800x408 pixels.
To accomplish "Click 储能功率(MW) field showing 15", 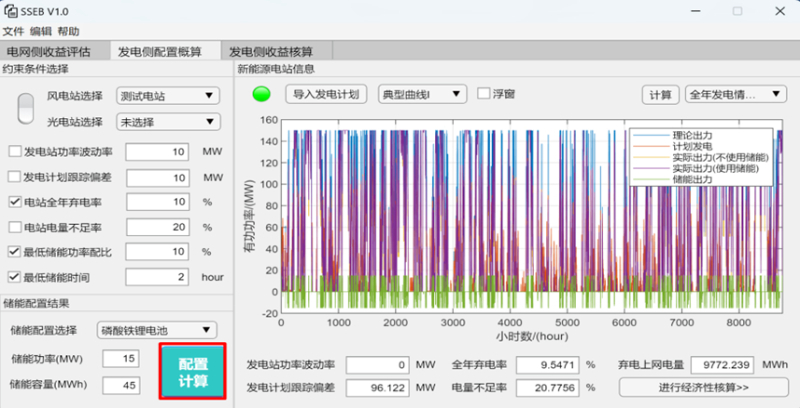I will point(120,359).
